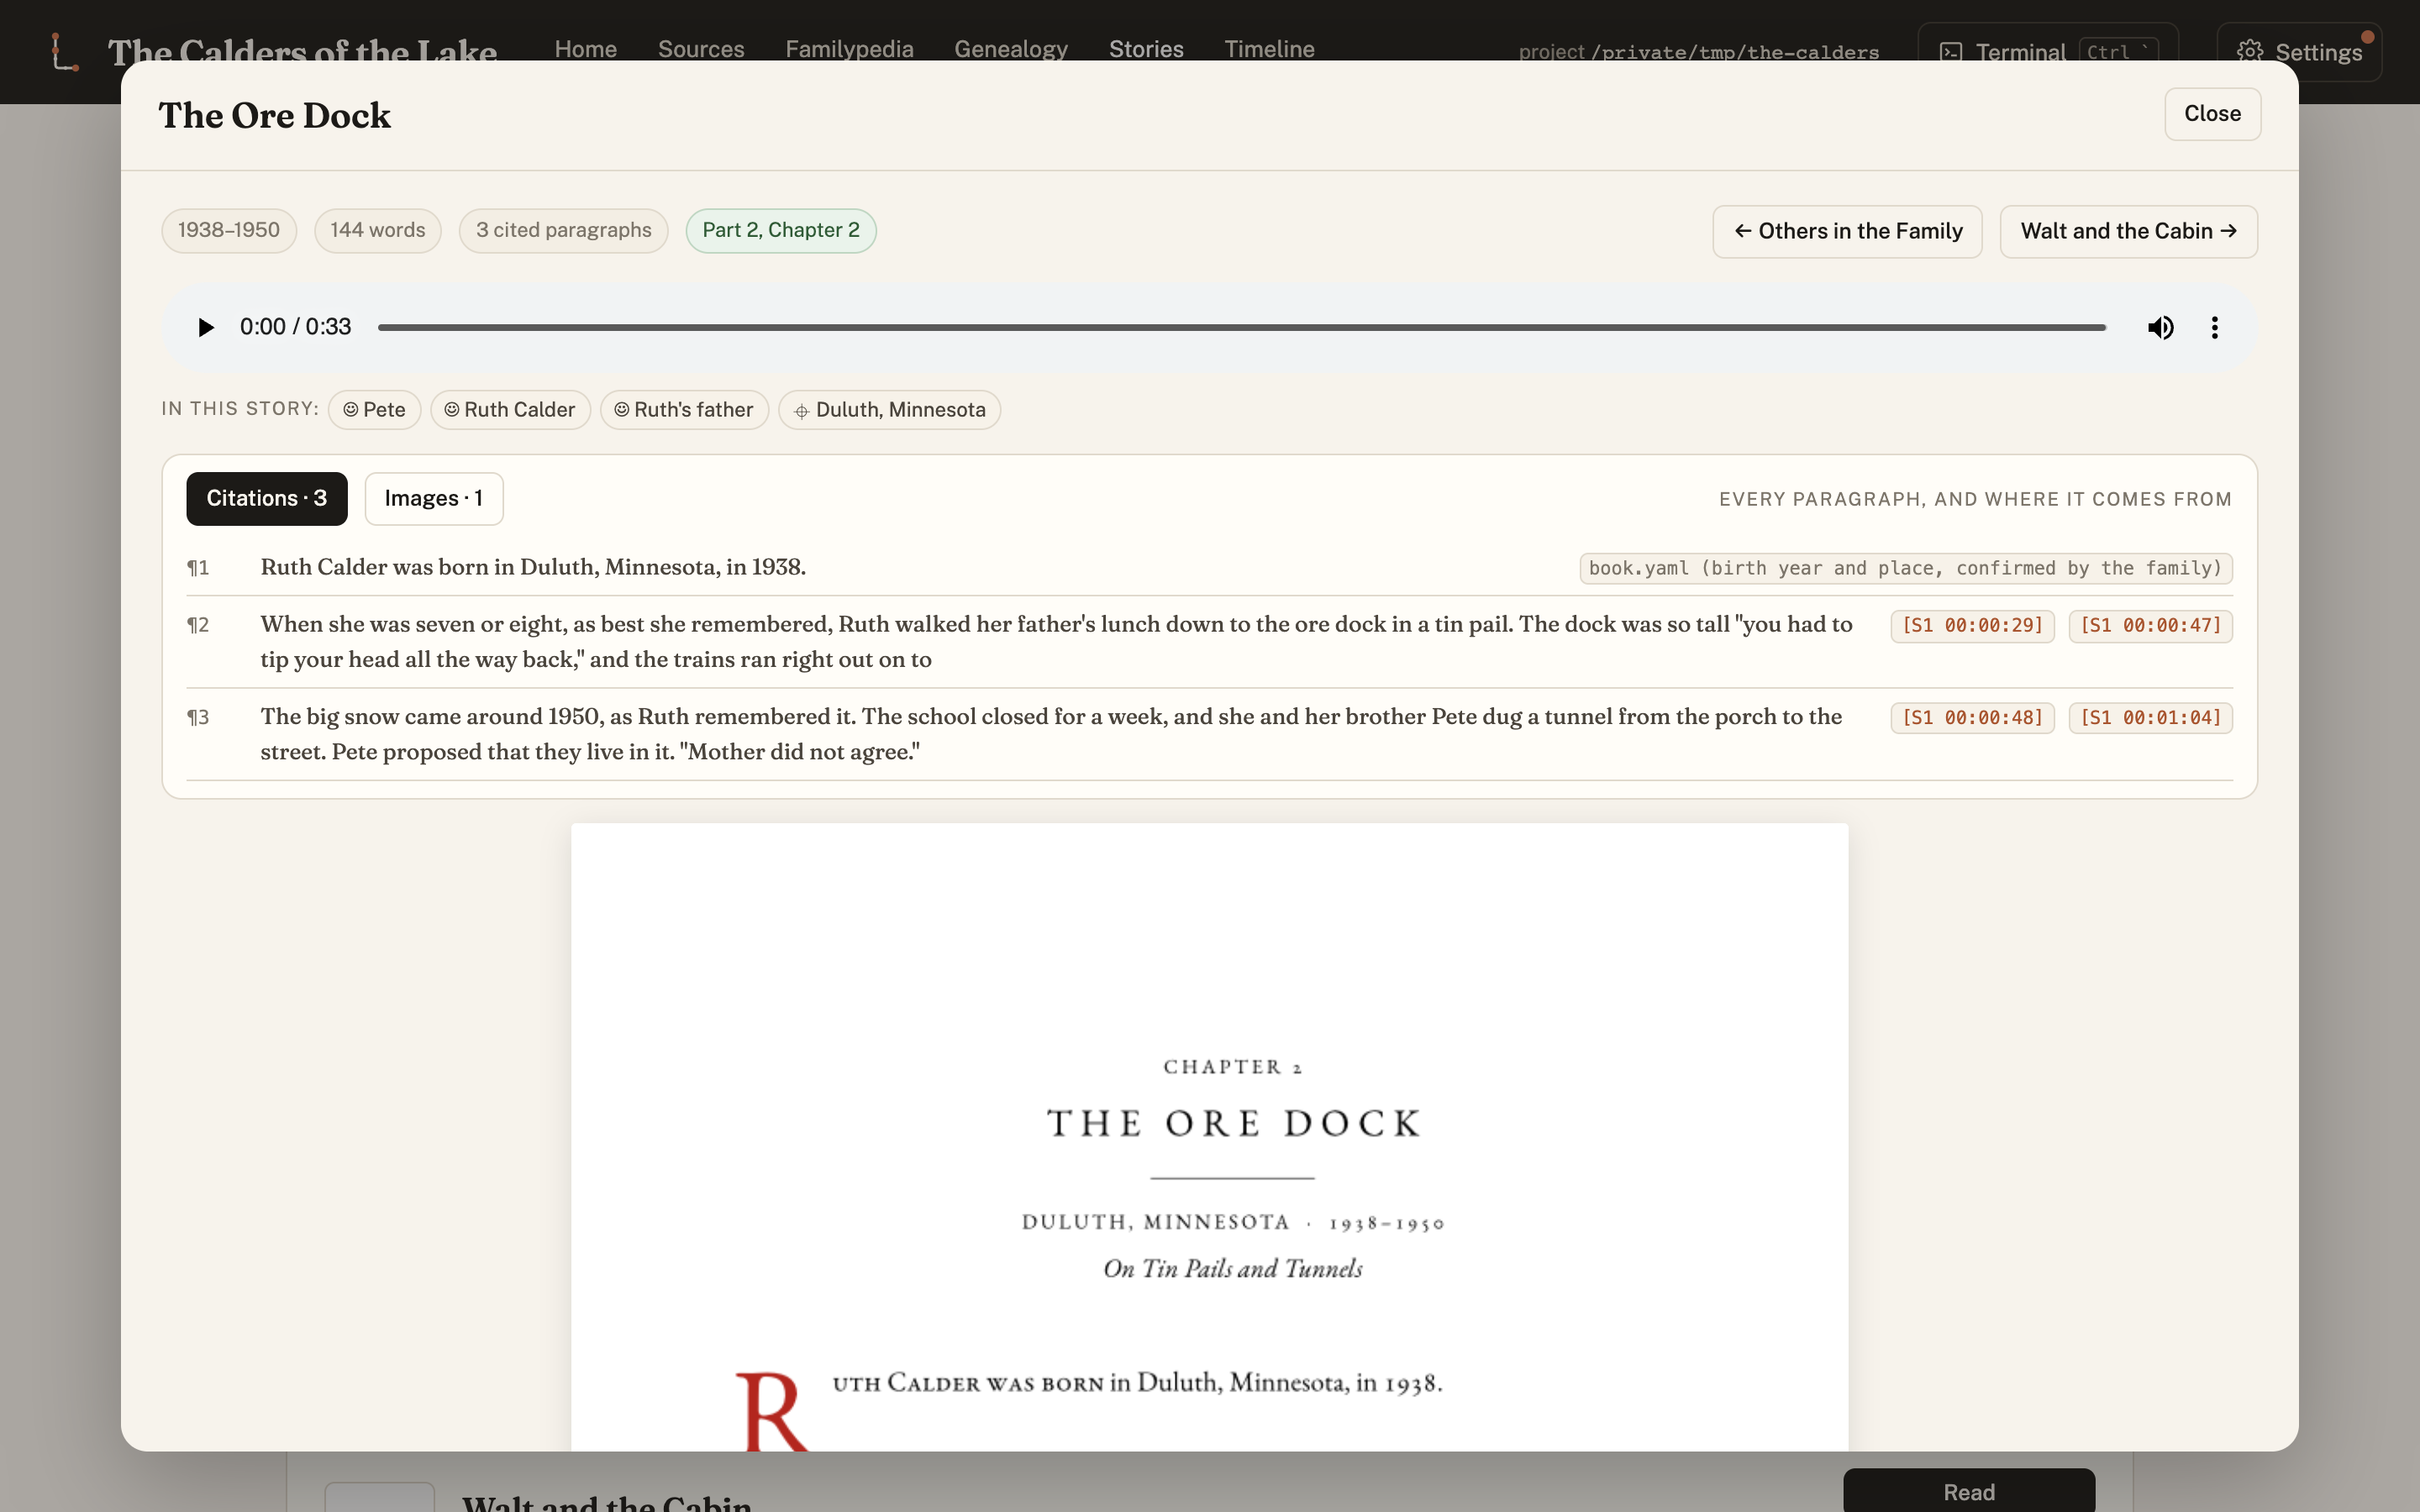The height and width of the screenshot is (1512, 2420).
Task: Switch to the Citations tab
Action: [266, 498]
